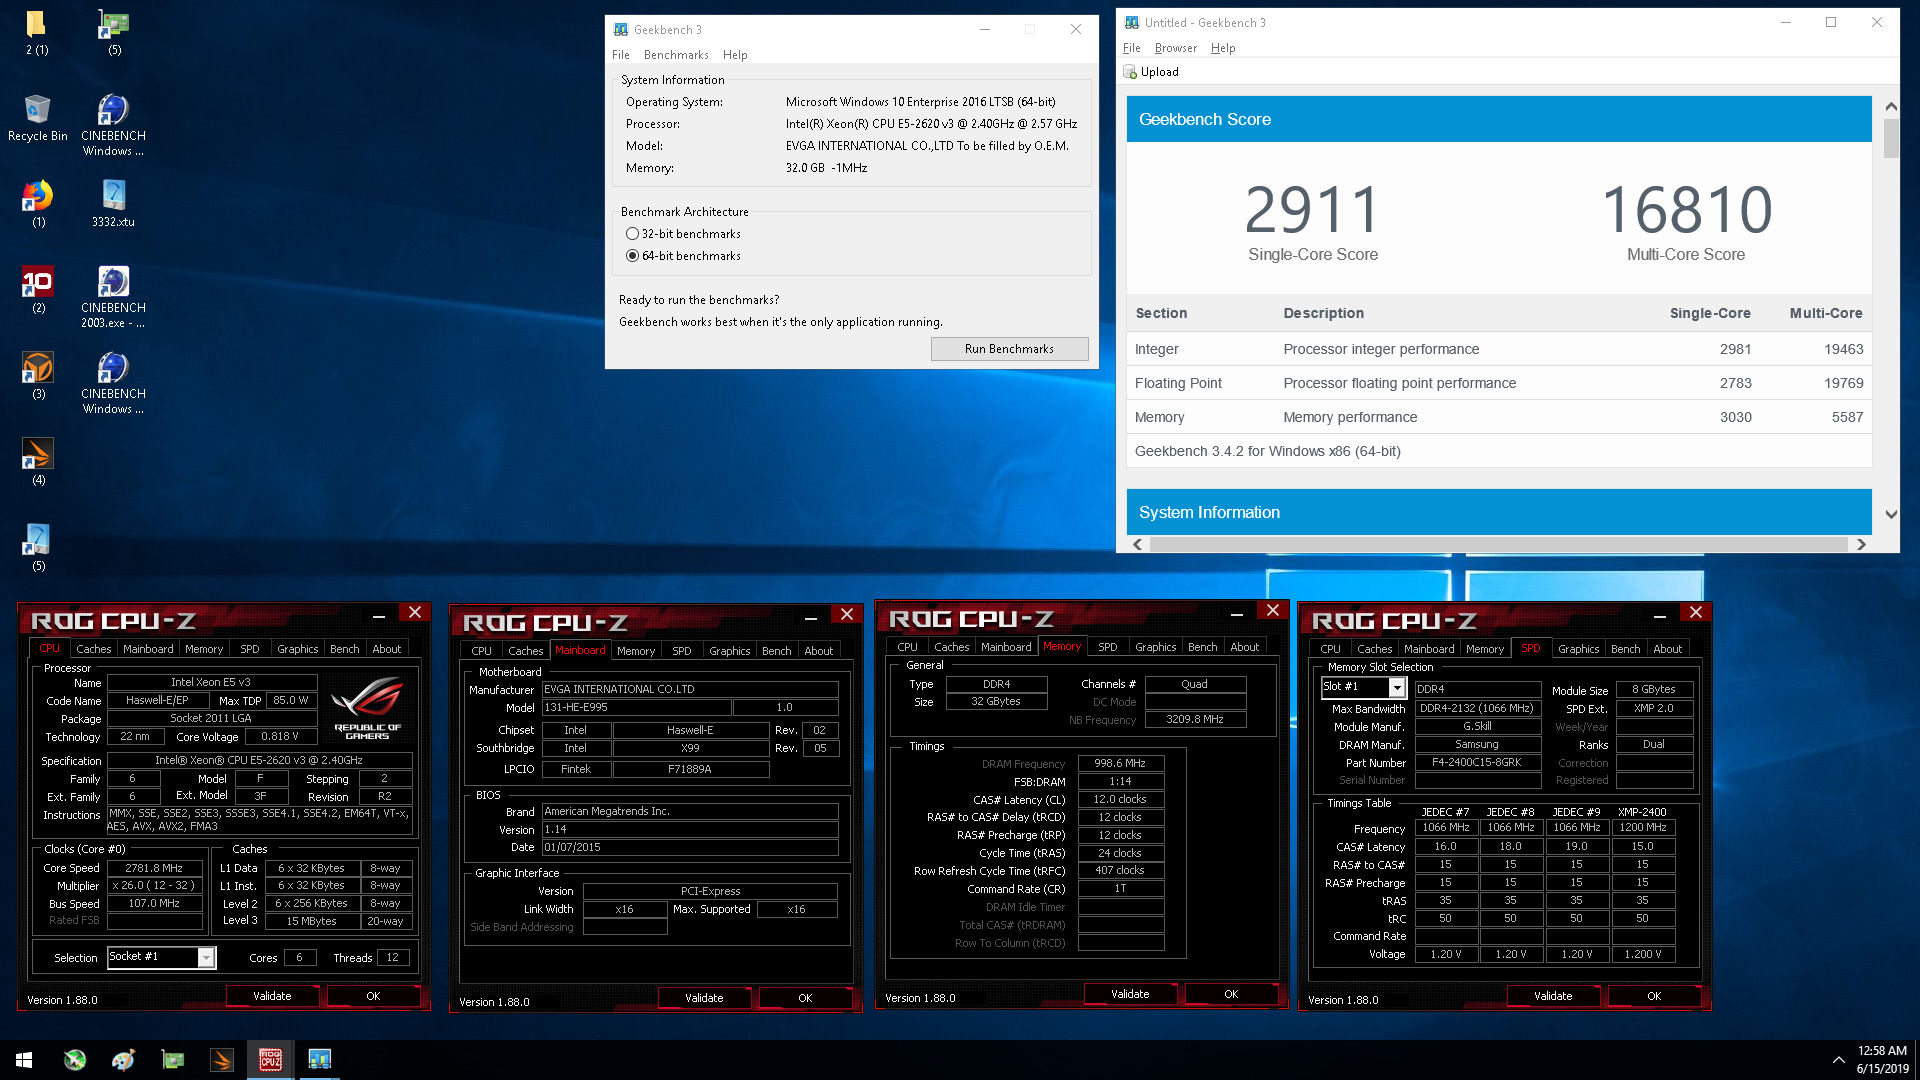The width and height of the screenshot is (1920, 1080).
Task: Click scroll up arrow in Geekbench results
Action: pyautogui.click(x=1890, y=106)
